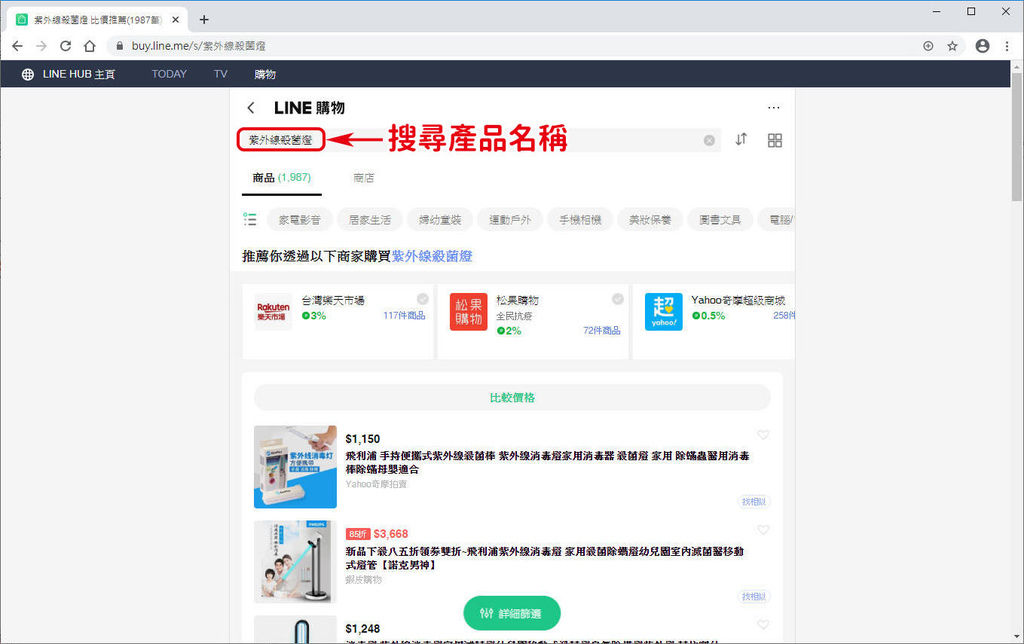
Task: Open the 新品下殺八五折 飛利浦紫外線消毒燈 product title
Action: coord(545,558)
